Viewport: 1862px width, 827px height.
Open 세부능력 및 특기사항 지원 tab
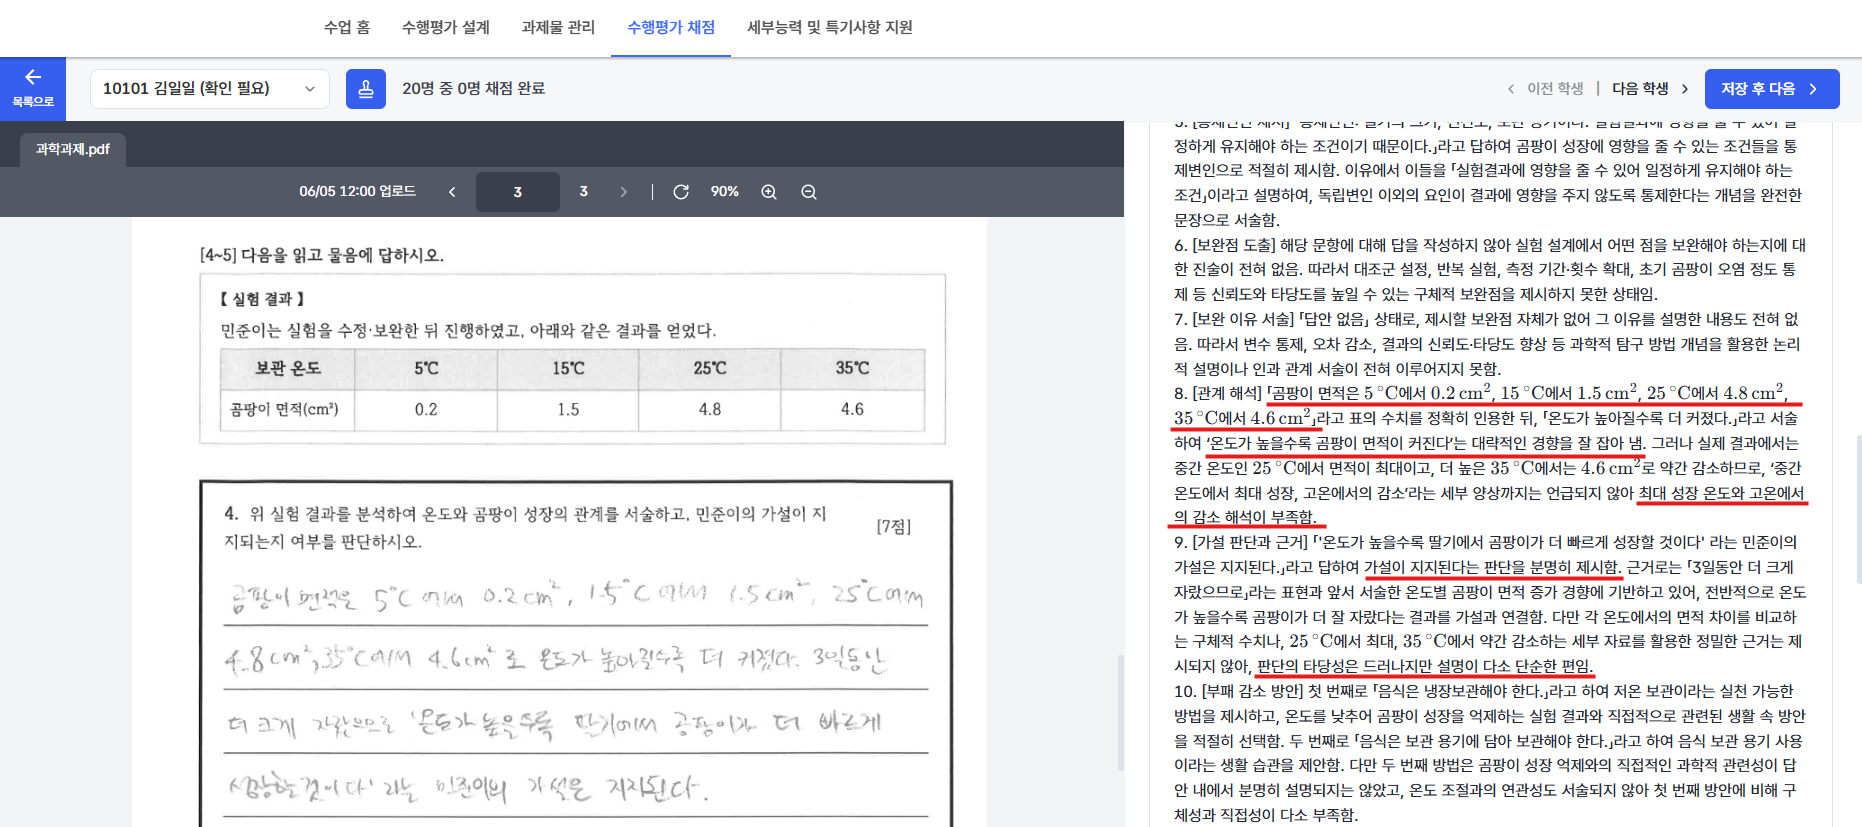[830, 27]
